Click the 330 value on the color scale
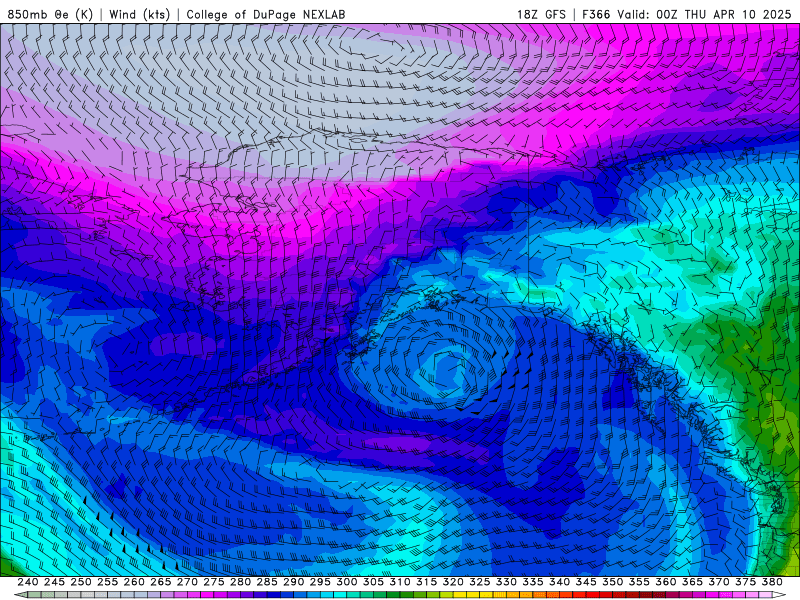 (506, 582)
